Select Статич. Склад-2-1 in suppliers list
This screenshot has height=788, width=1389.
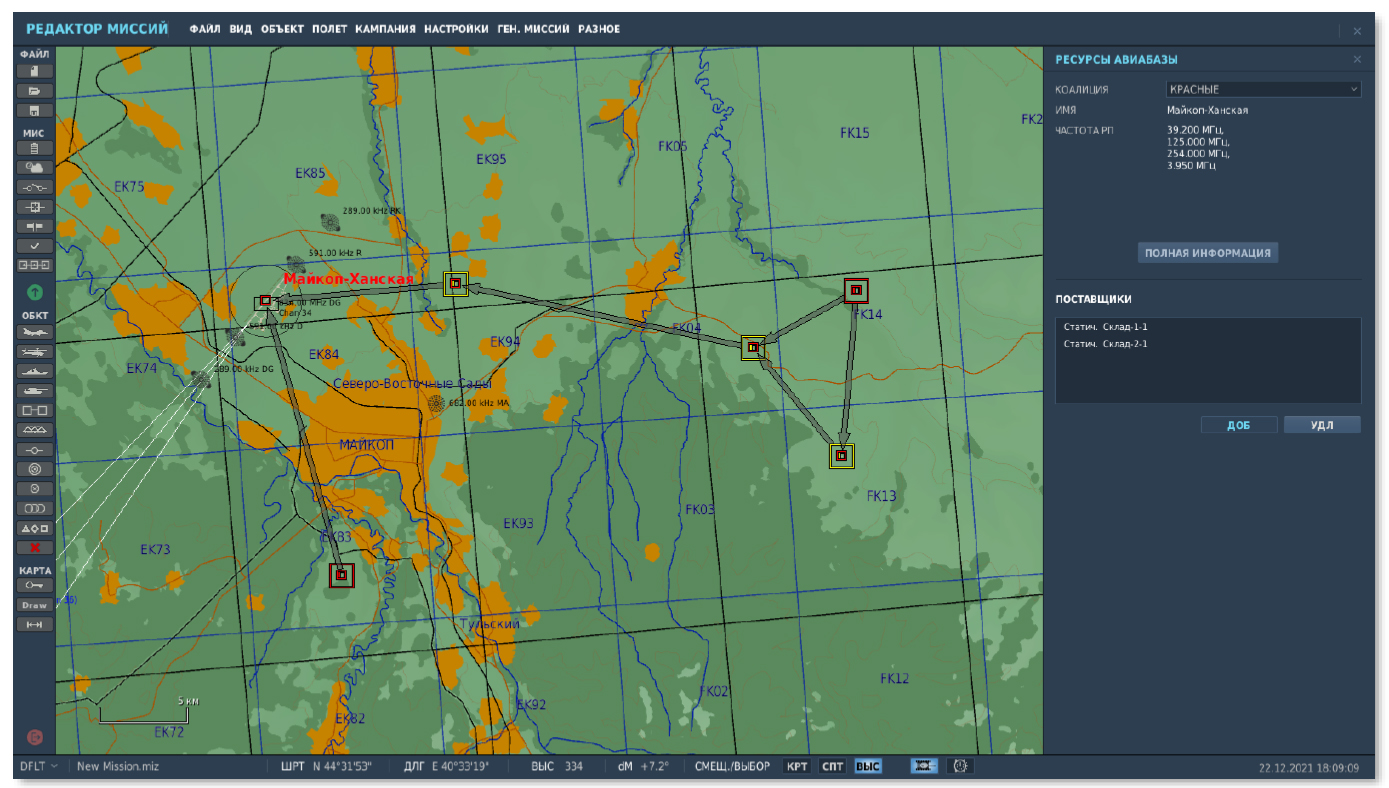point(1106,344)
